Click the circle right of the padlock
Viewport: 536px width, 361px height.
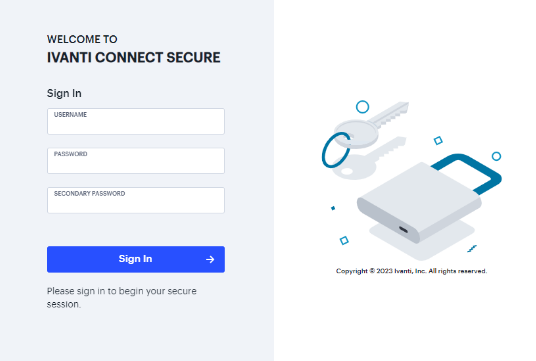click(496, 156)
